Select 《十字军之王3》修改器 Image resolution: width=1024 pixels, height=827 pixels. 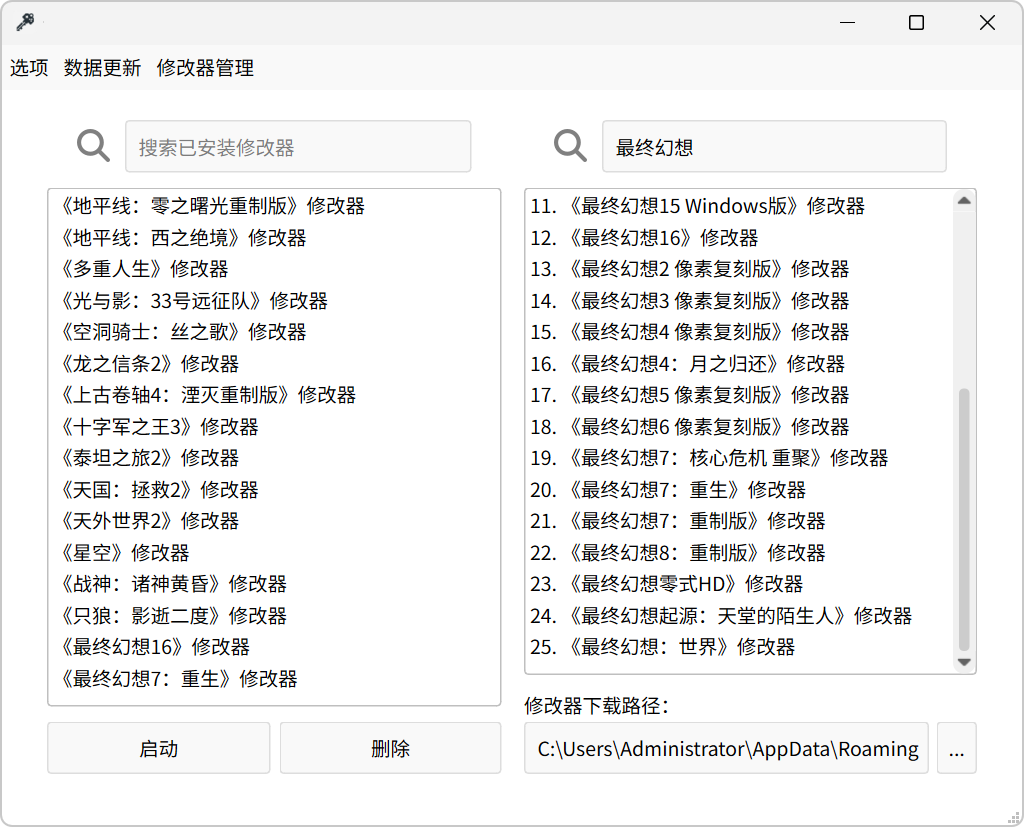click(x=274, y=427)
